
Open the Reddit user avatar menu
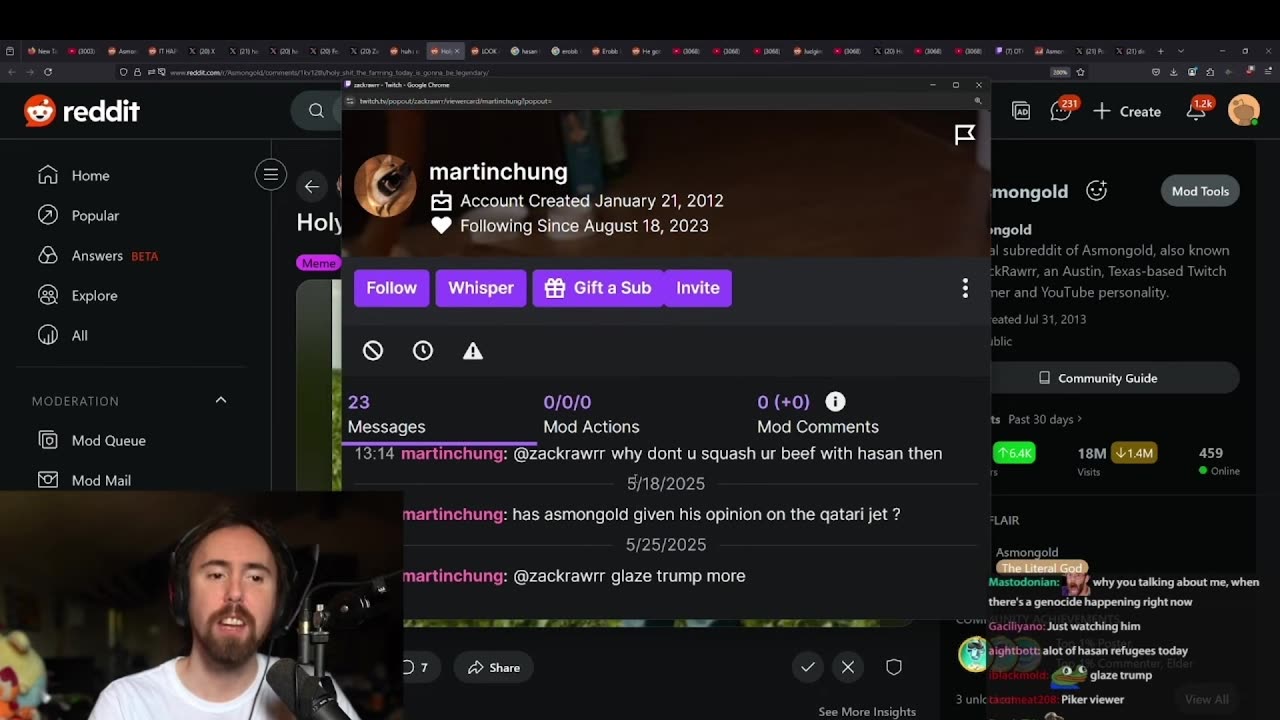[1244, 111]
